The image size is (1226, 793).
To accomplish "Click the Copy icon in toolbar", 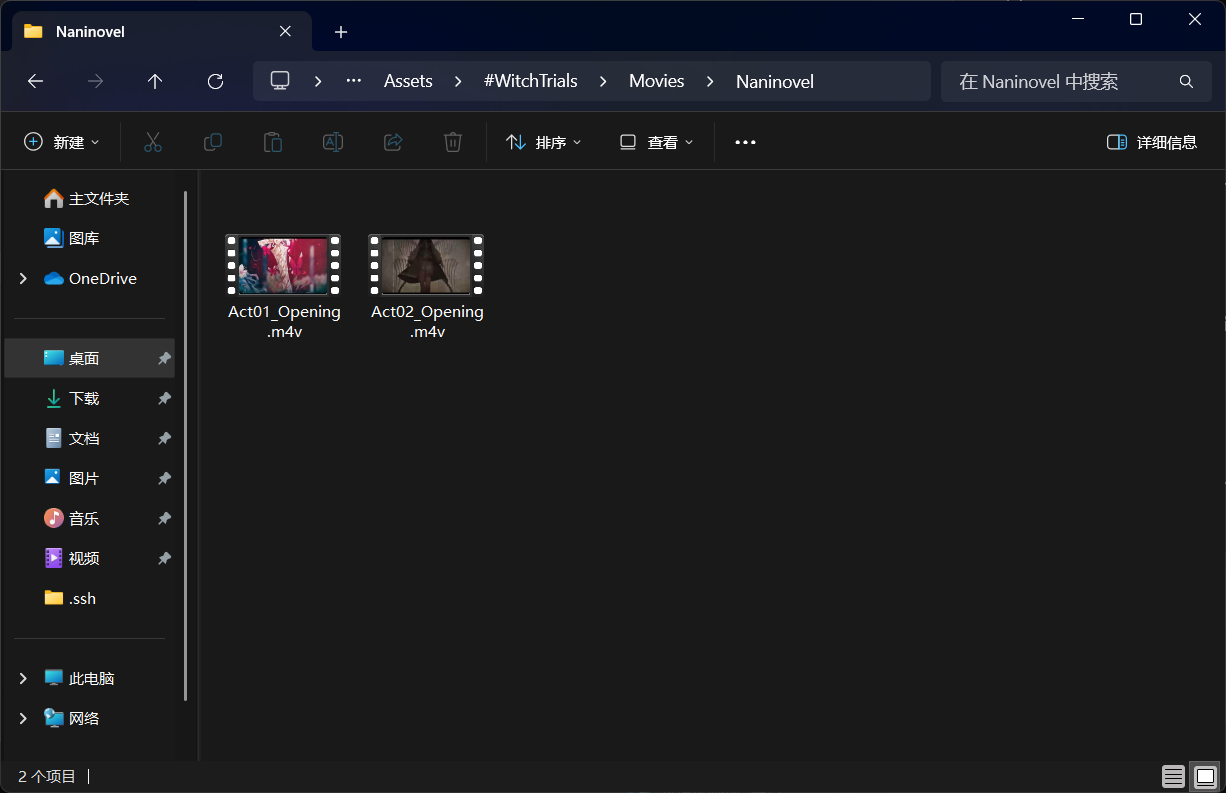I will (x=213, y=142).
